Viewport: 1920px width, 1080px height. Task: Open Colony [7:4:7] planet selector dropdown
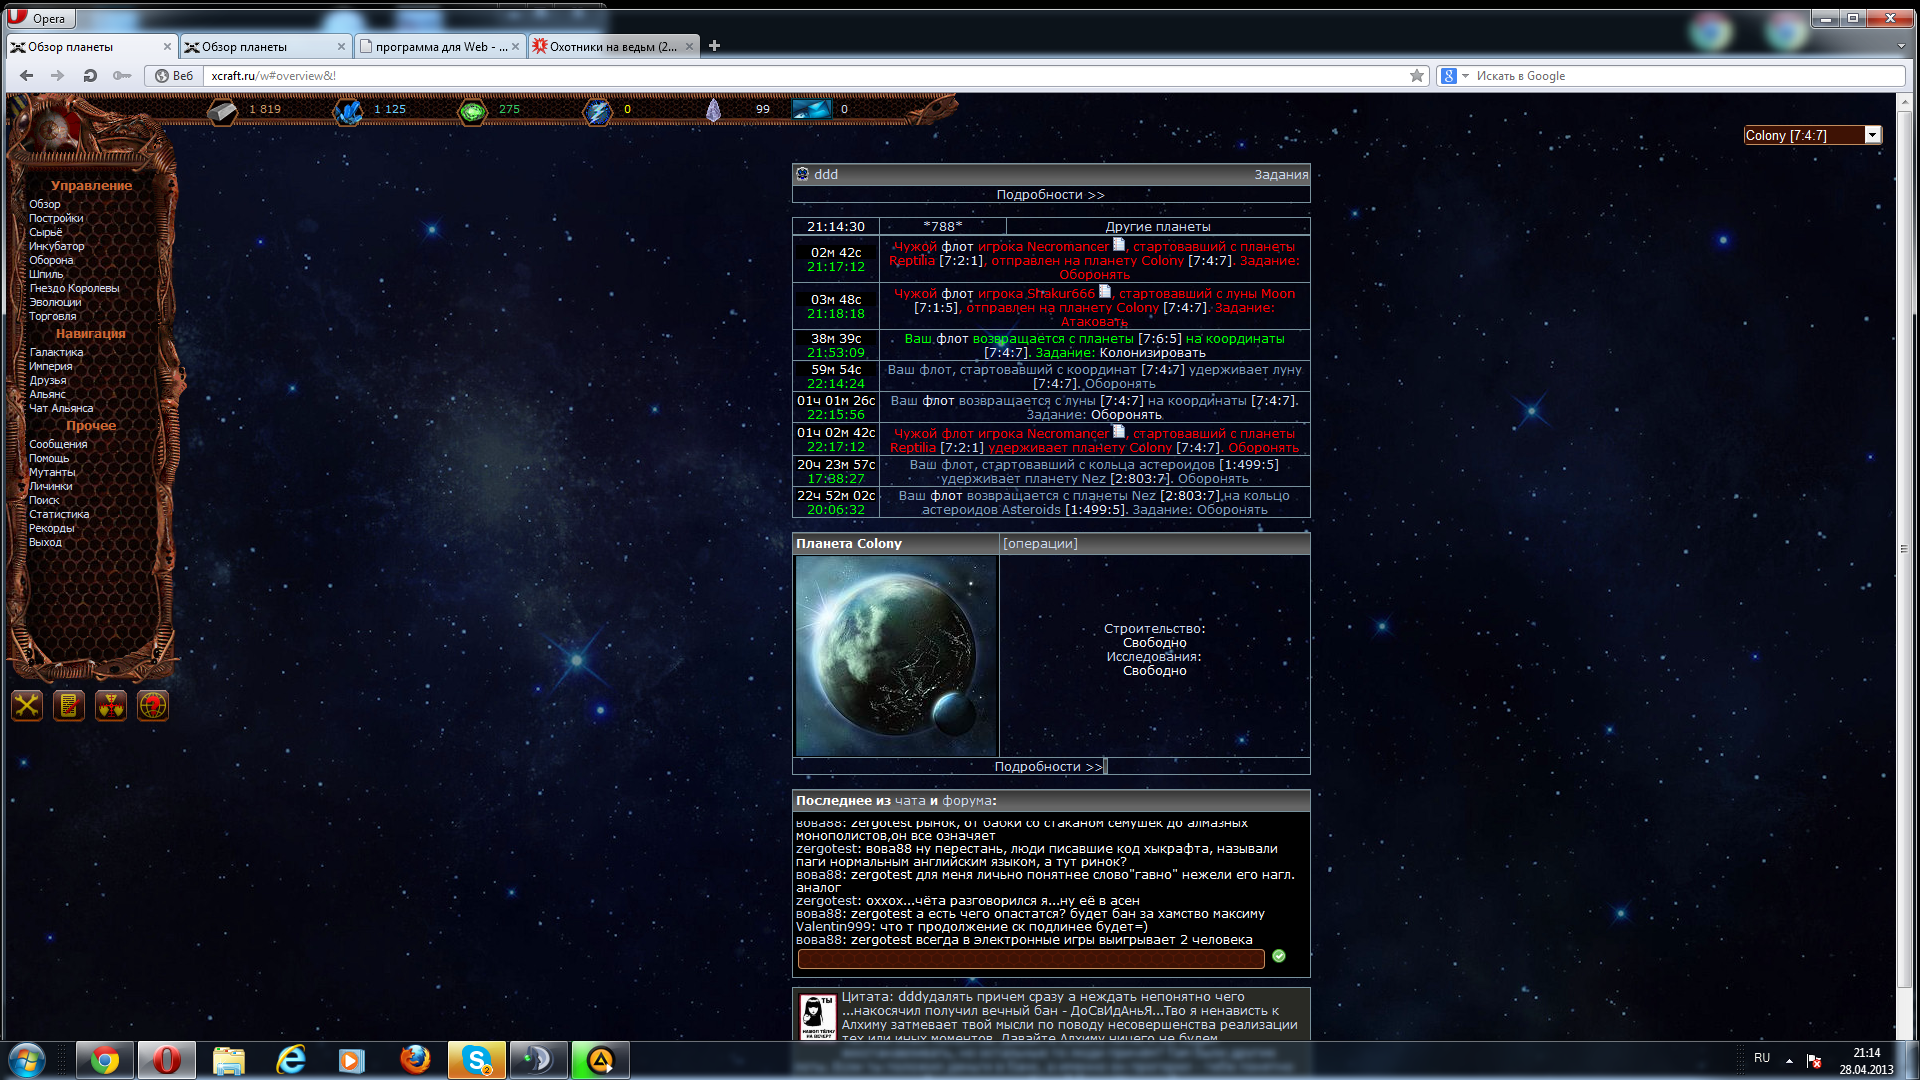(1812, 135)
